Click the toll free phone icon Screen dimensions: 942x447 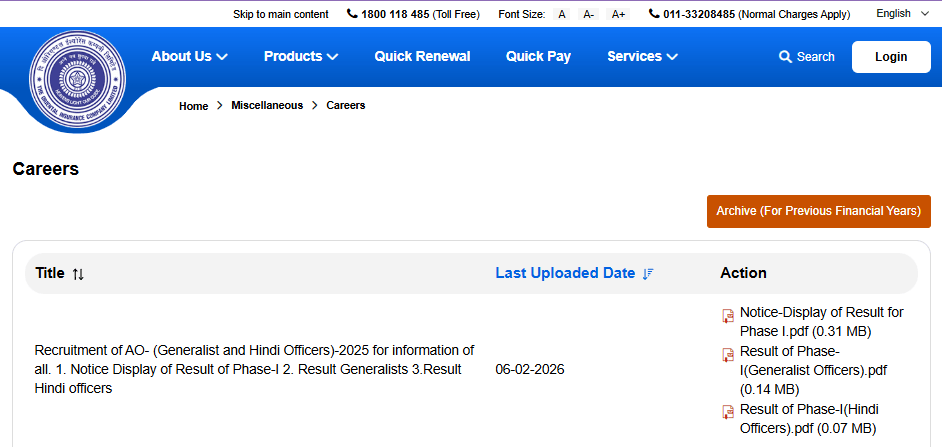(x=352, y=14)
